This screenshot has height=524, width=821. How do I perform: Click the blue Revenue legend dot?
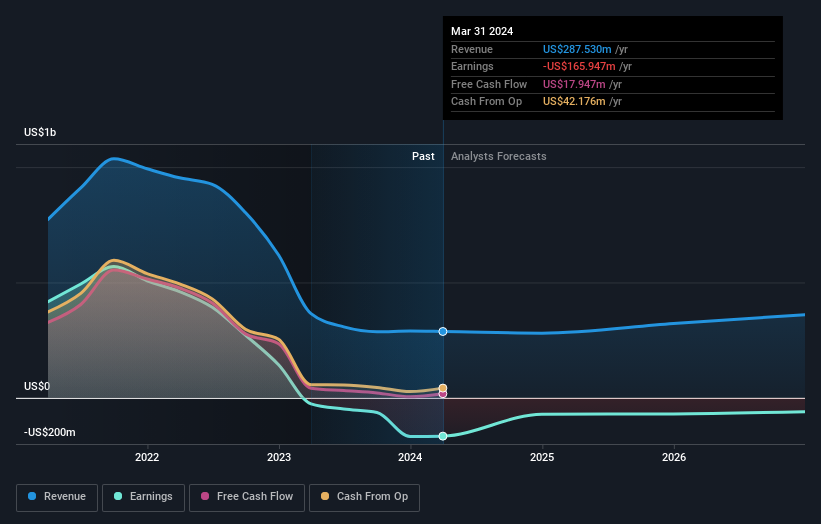32,496
